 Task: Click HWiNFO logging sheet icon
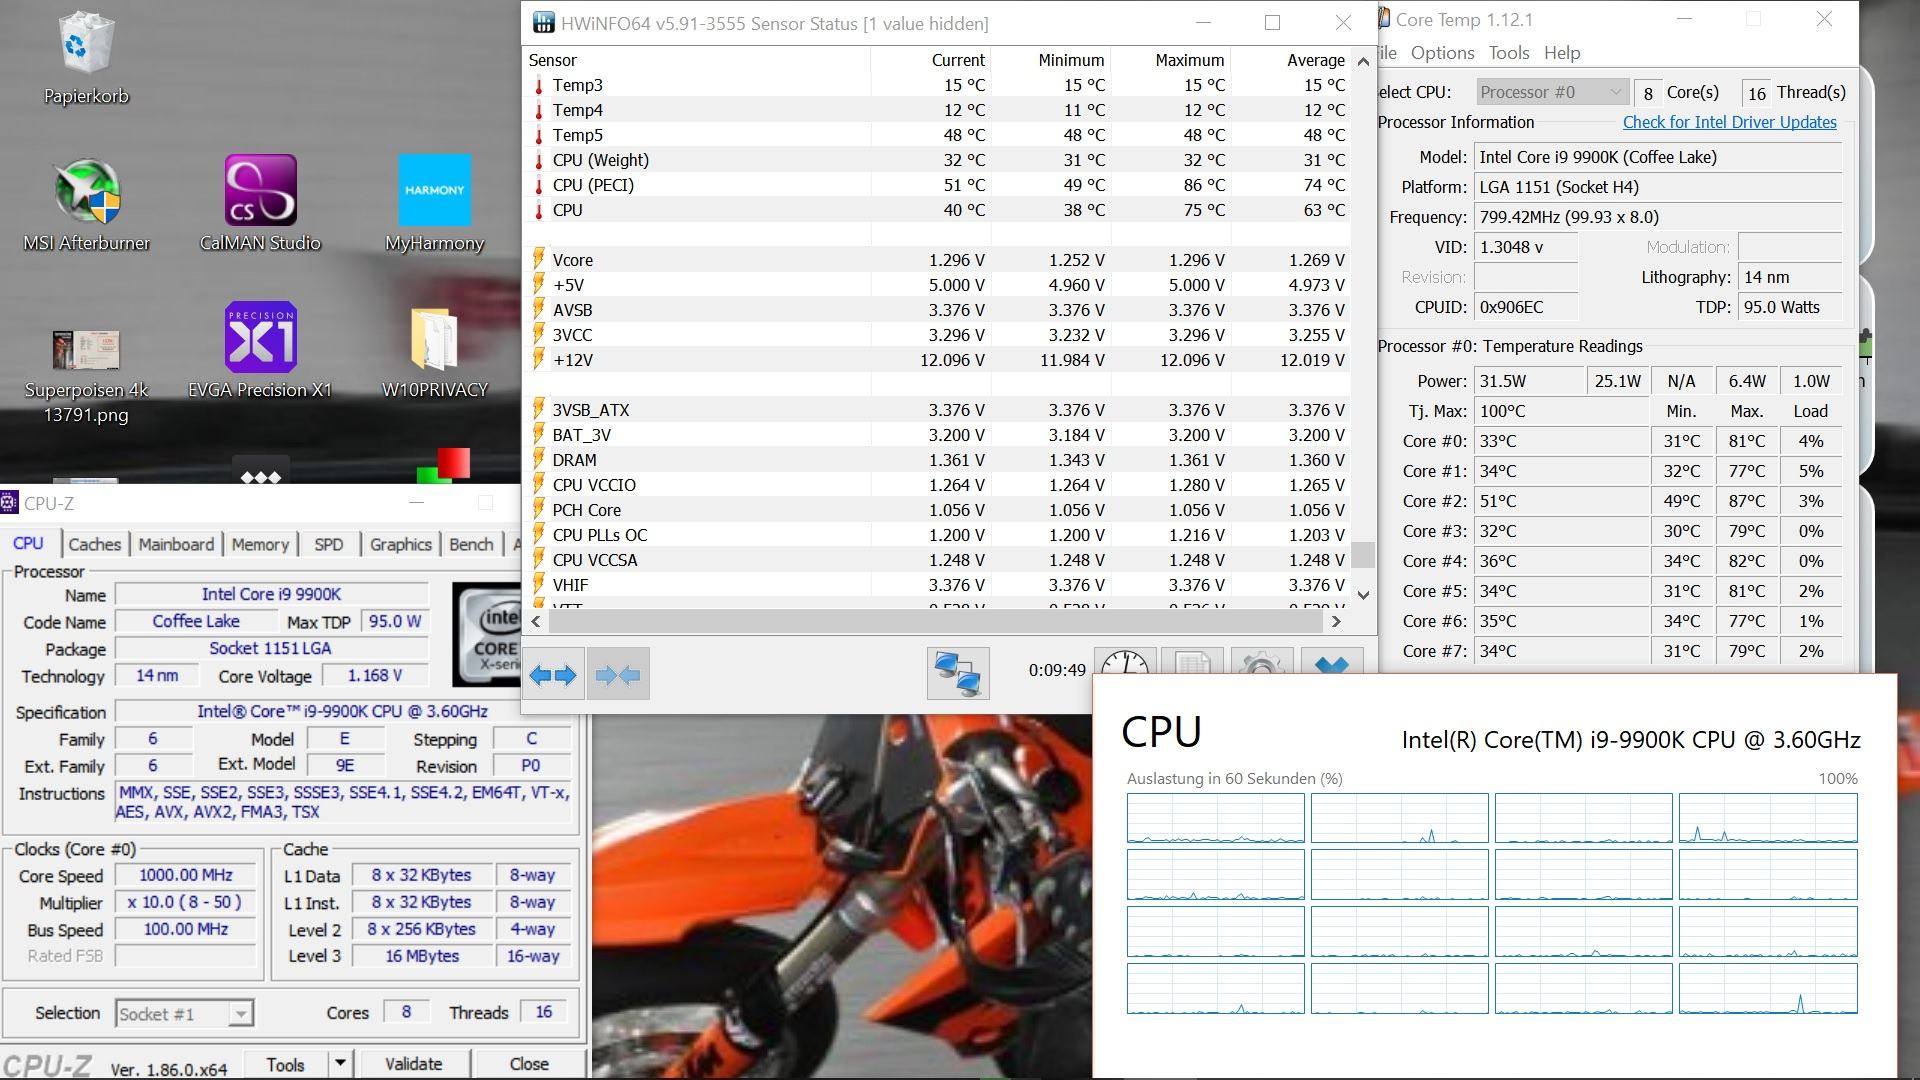coord(1193,662)
